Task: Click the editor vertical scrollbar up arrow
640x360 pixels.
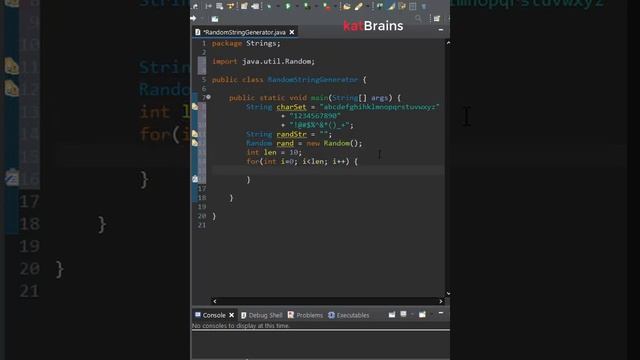Action: (448, 42)
